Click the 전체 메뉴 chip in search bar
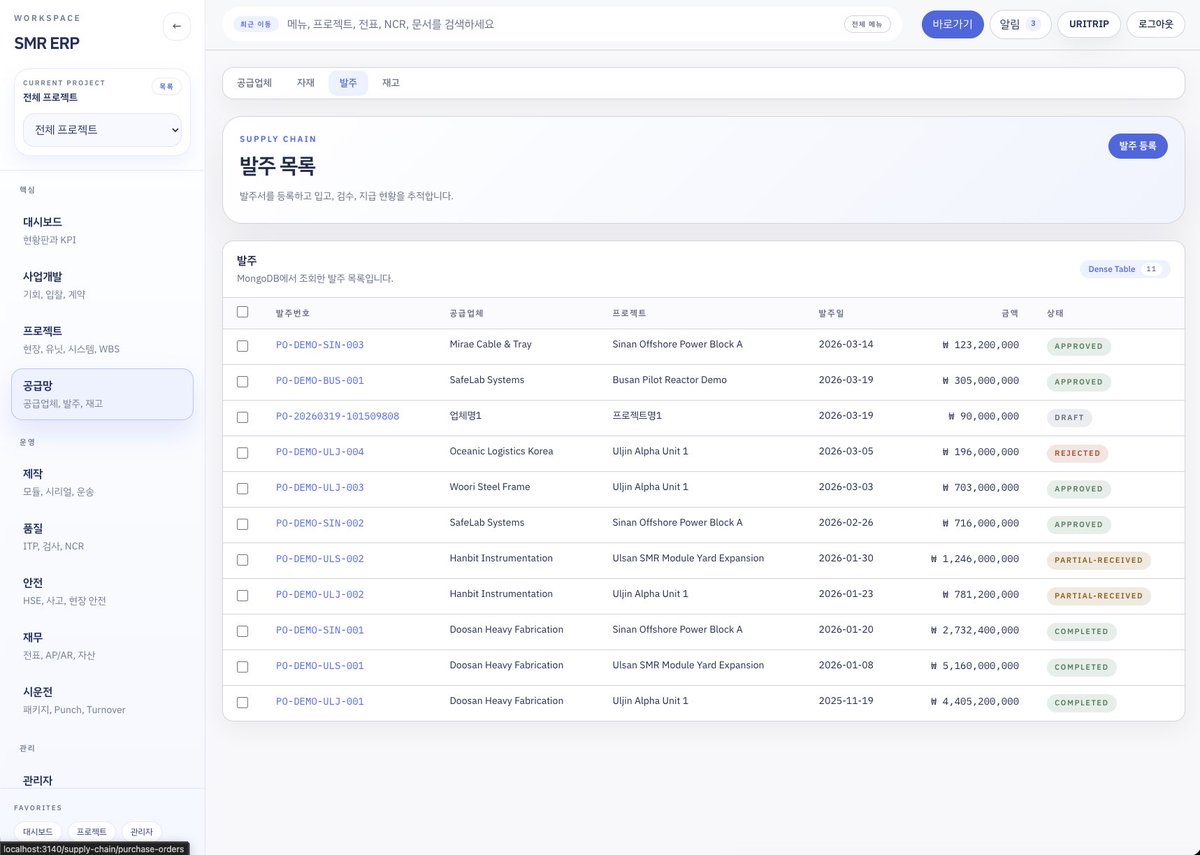The image size is (1200, 855). [867, 24]
